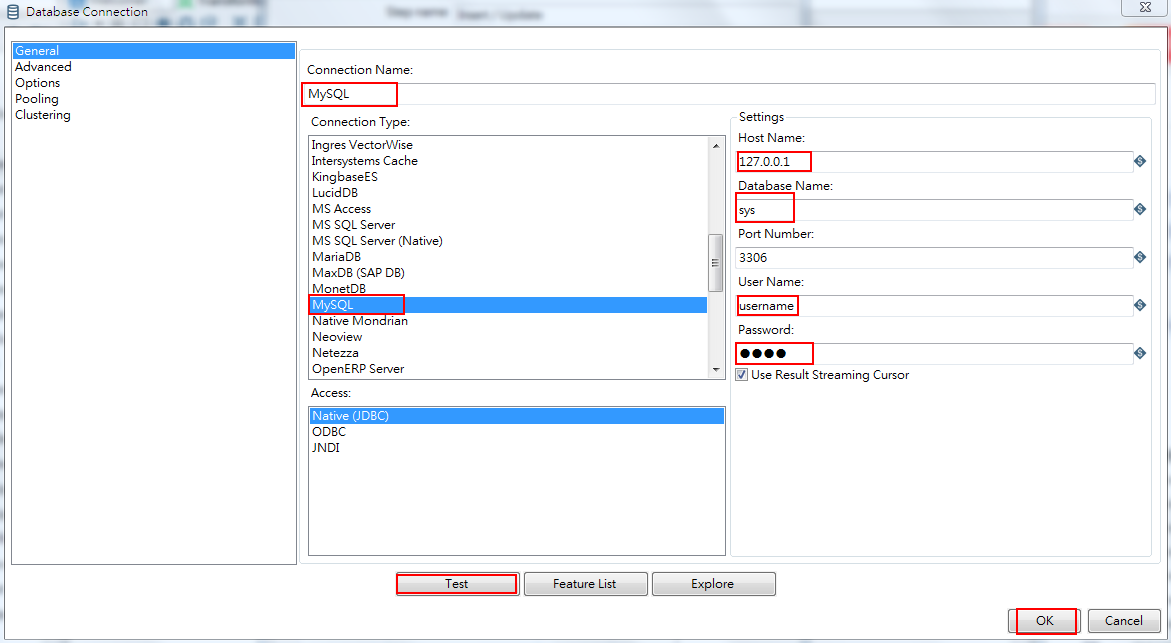Select MariaDB as the connection type
This screenshot has width=1171, height=643.
click(x=336, y=256)
